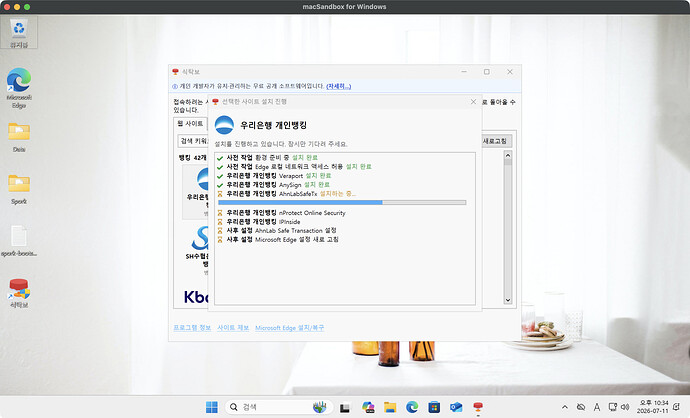
Task: Open the notification bell in tray
Action: [677, 407]
